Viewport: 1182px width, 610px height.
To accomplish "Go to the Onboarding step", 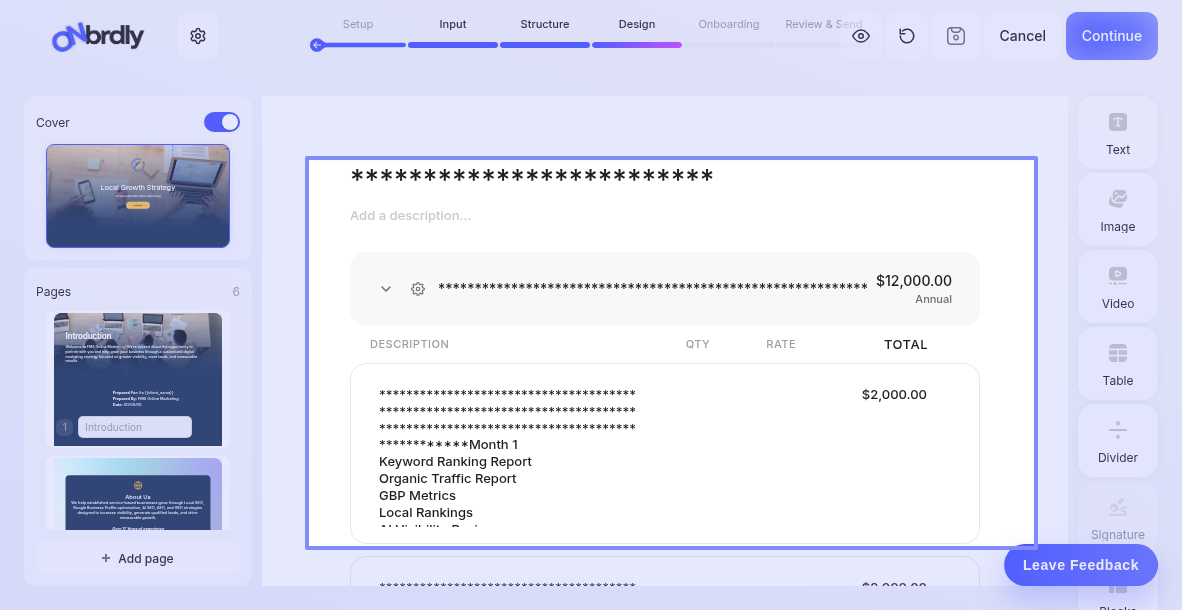I will (x=728, y=24).
